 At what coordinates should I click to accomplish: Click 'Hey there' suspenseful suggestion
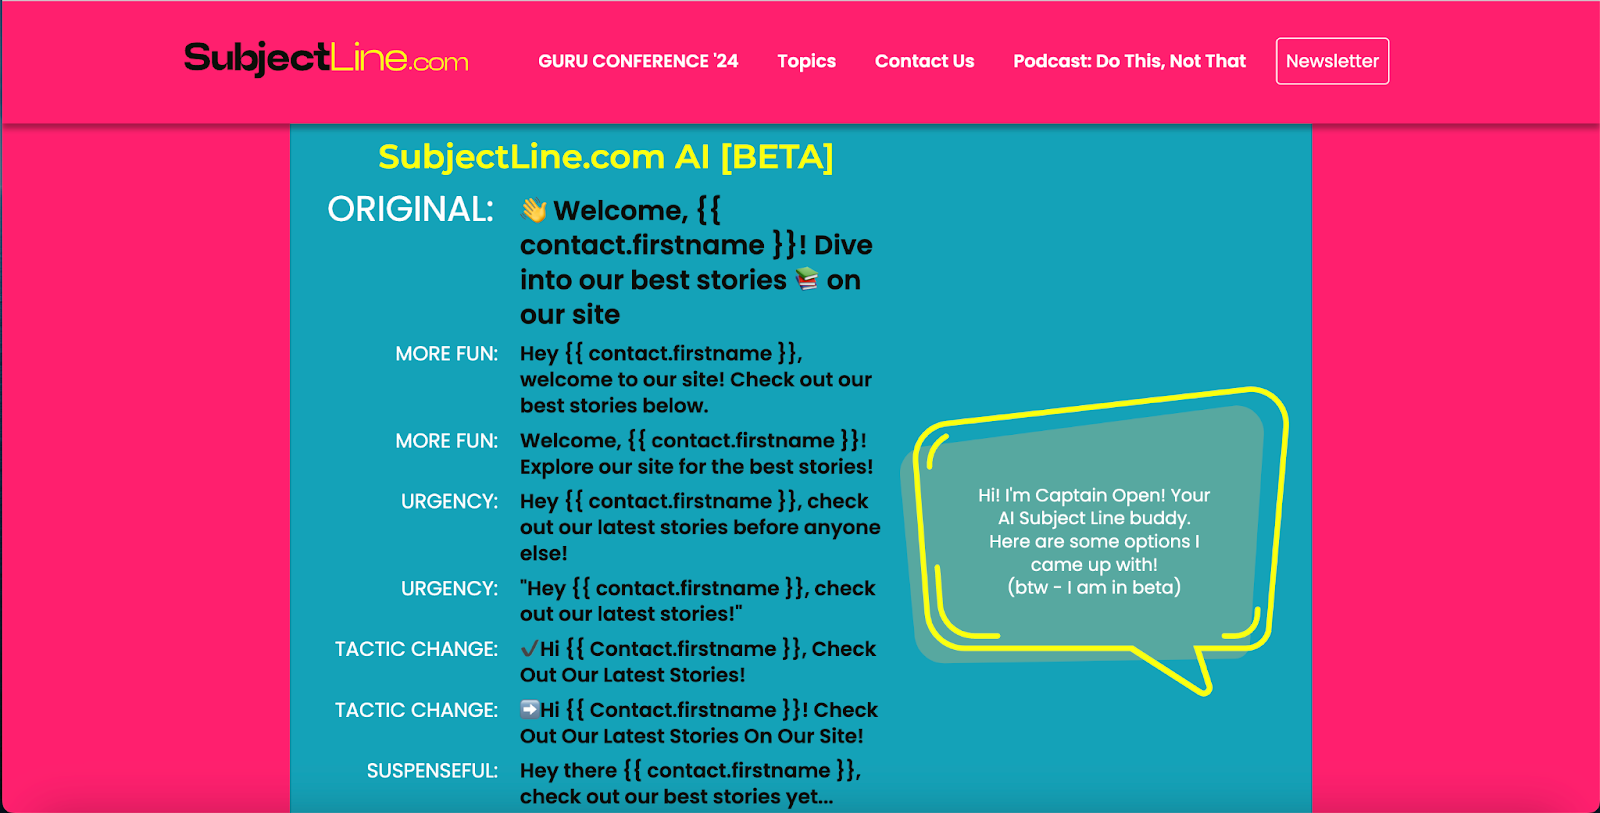click(x=691, y=783)
